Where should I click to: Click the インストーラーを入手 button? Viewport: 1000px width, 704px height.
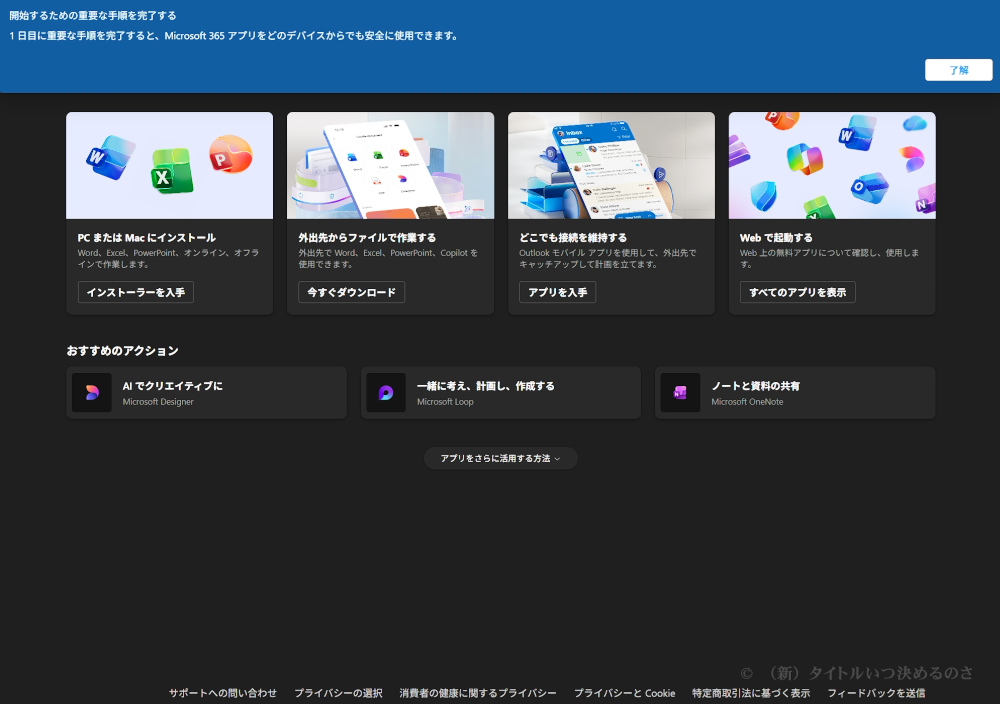[x=136, y=292]
